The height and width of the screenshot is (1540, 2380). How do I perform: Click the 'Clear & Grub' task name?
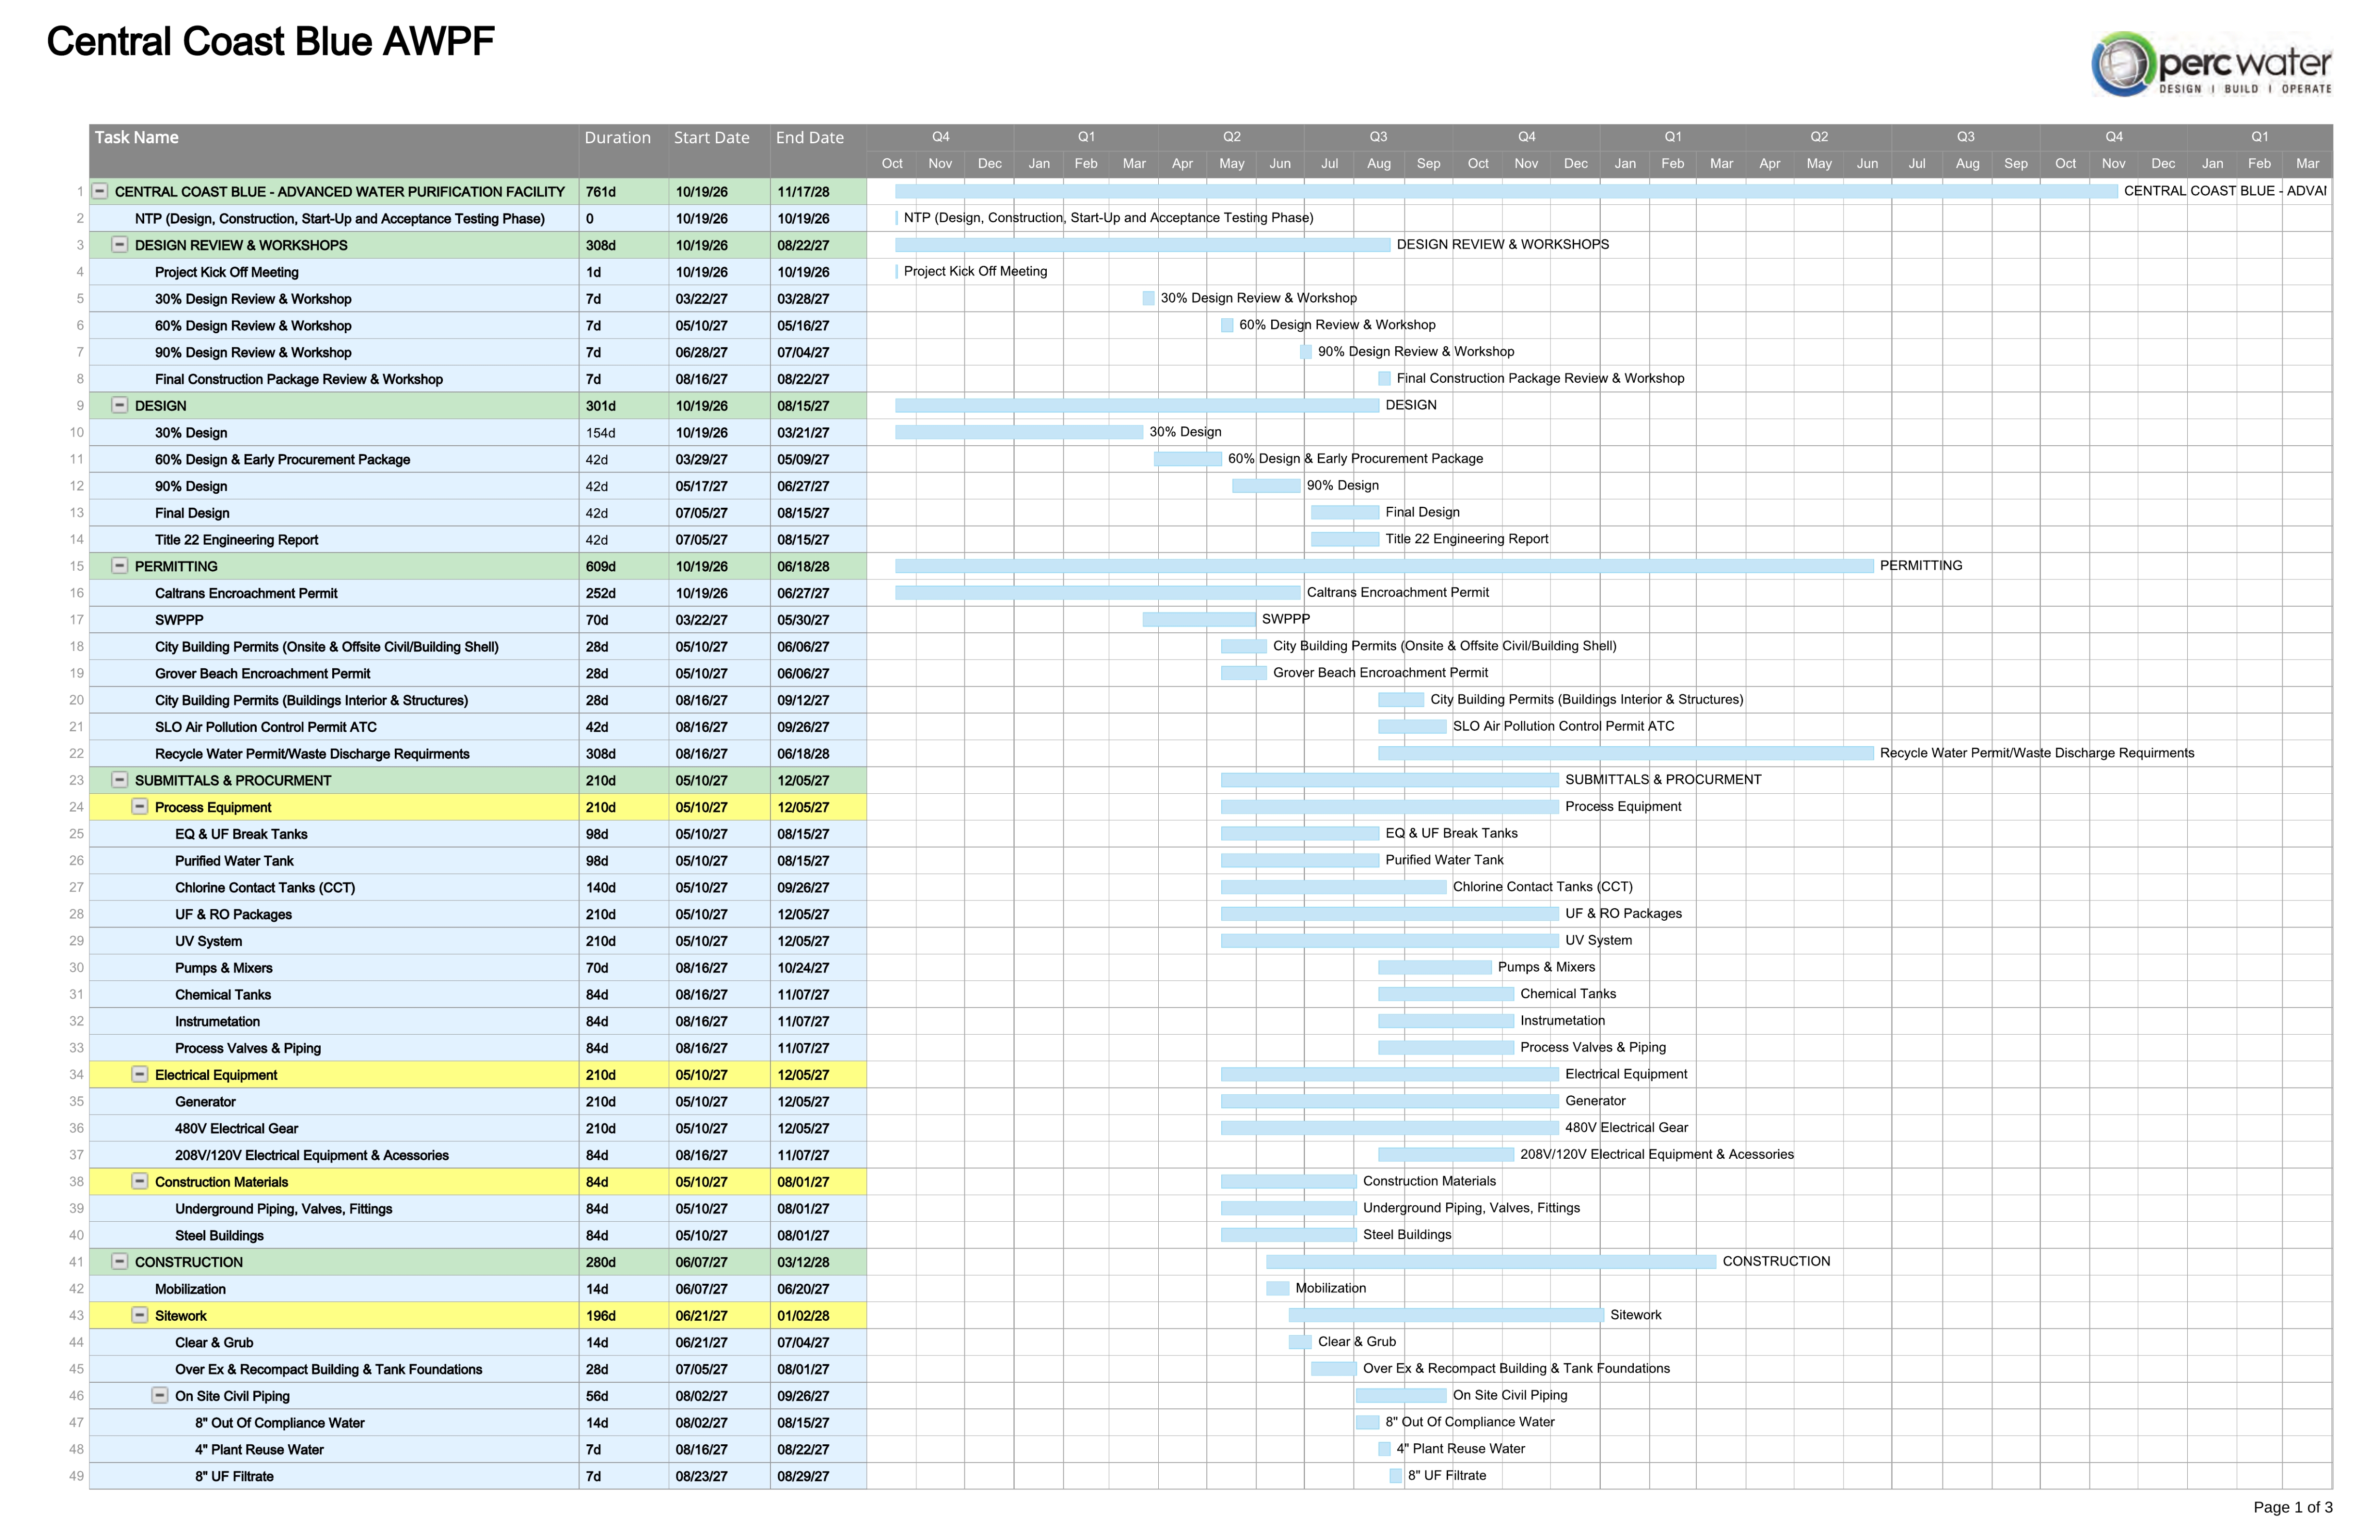click(214, 1342)
